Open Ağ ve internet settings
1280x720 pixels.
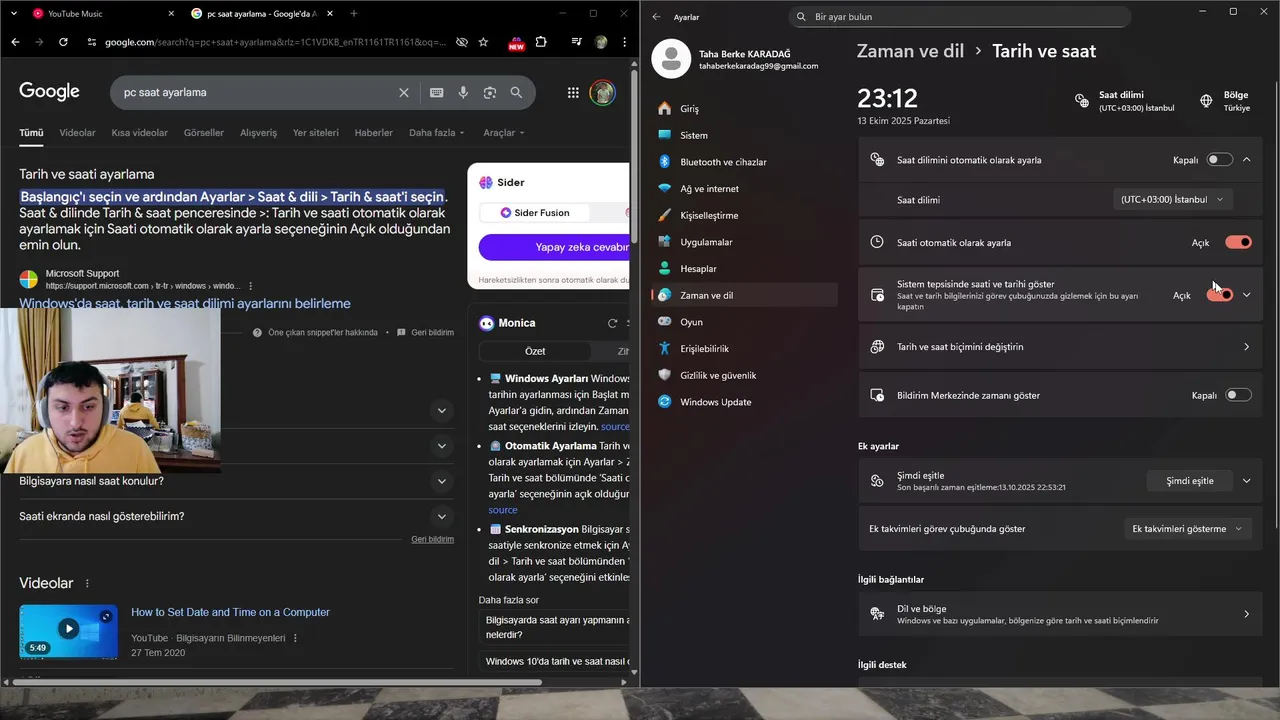pyautogui.click(x=745, y=188)
